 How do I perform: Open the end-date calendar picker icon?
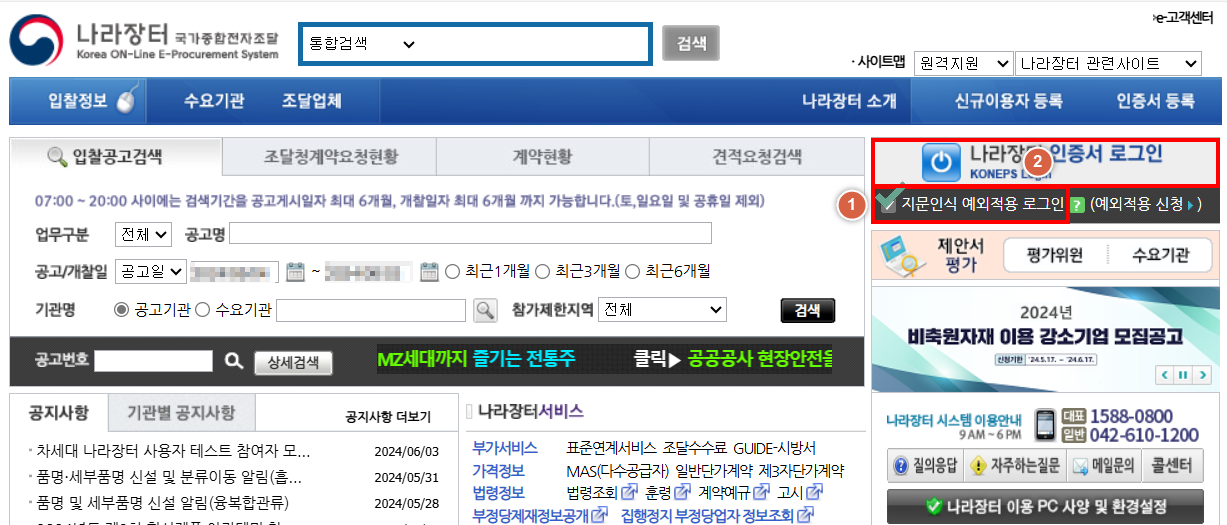(x=429, y=271)
